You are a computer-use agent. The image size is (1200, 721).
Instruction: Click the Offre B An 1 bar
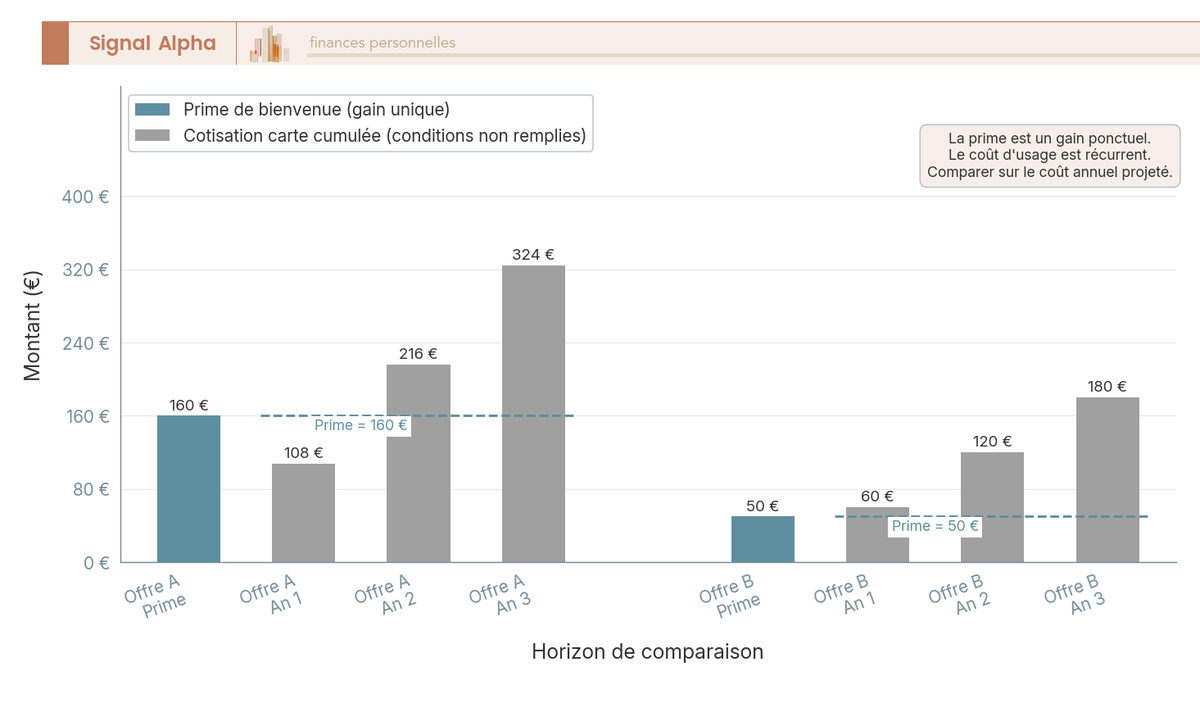(877, 535)
